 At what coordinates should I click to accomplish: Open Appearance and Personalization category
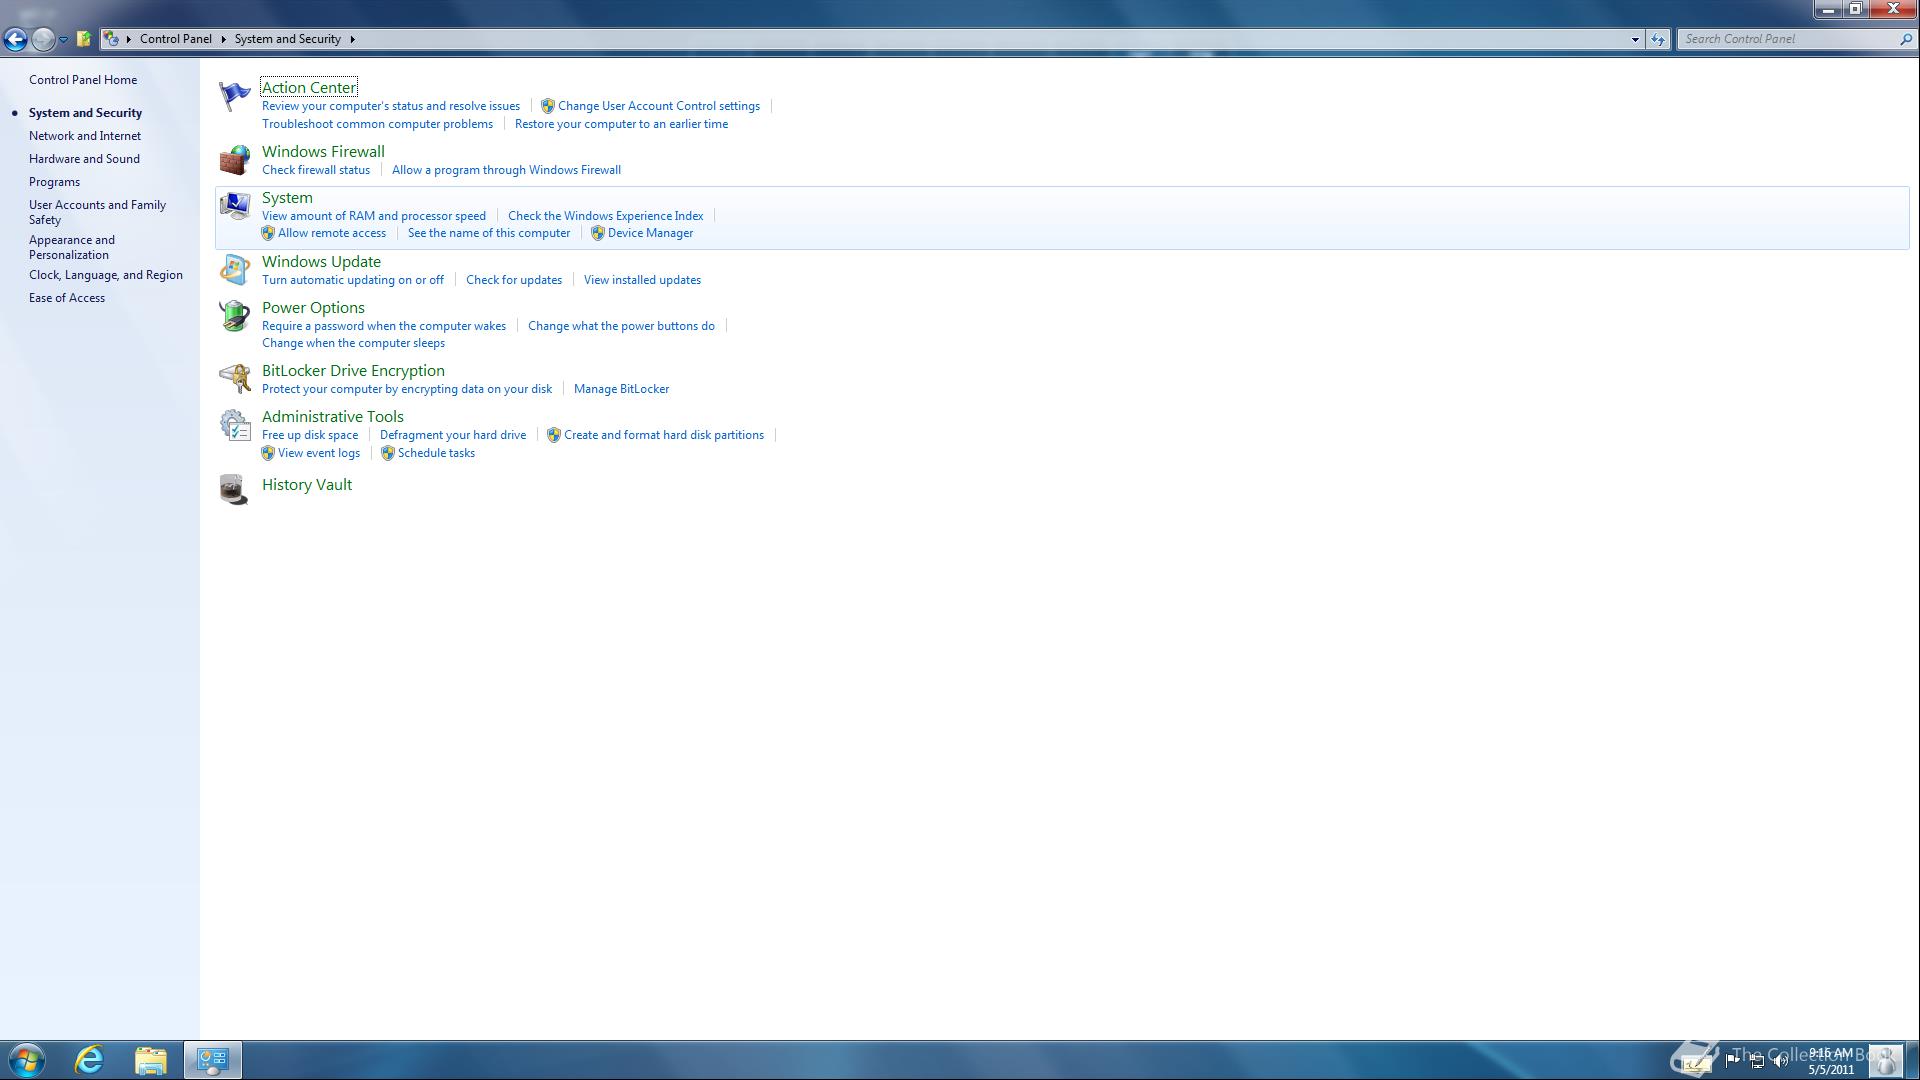tap(72, 247)
